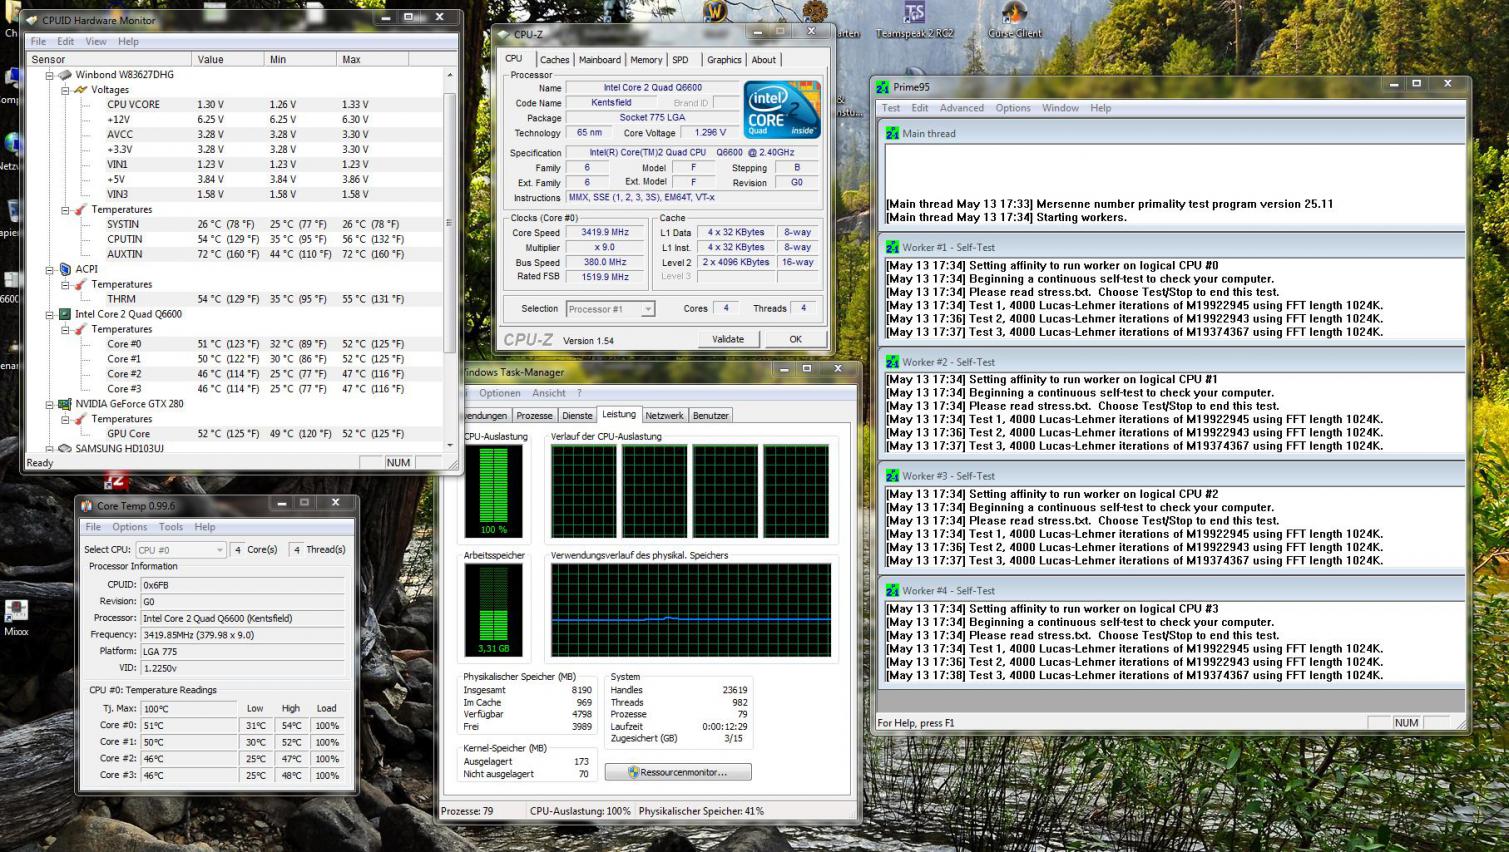Click the Winbond chip icon
The image size is (1509, 852).
click(x=65, y=75)
